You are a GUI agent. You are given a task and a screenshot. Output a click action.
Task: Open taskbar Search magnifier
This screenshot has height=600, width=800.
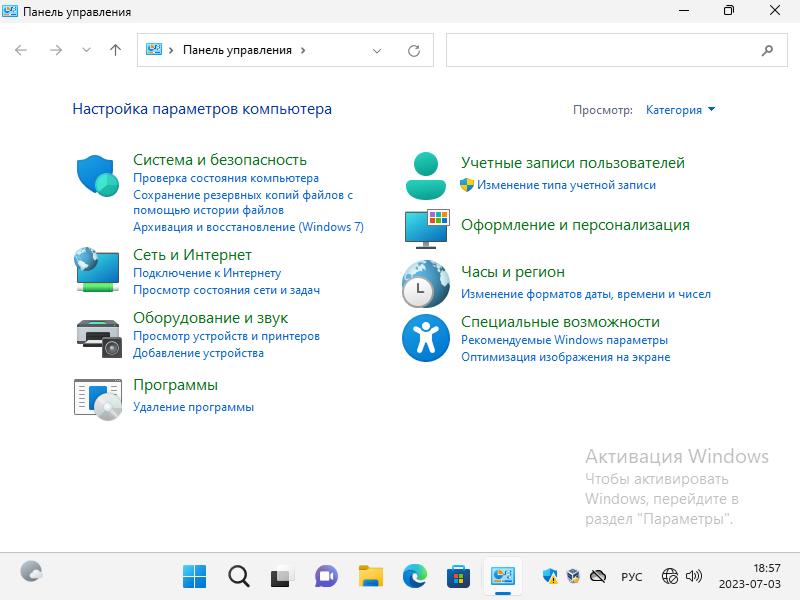(x=238, y=577)
